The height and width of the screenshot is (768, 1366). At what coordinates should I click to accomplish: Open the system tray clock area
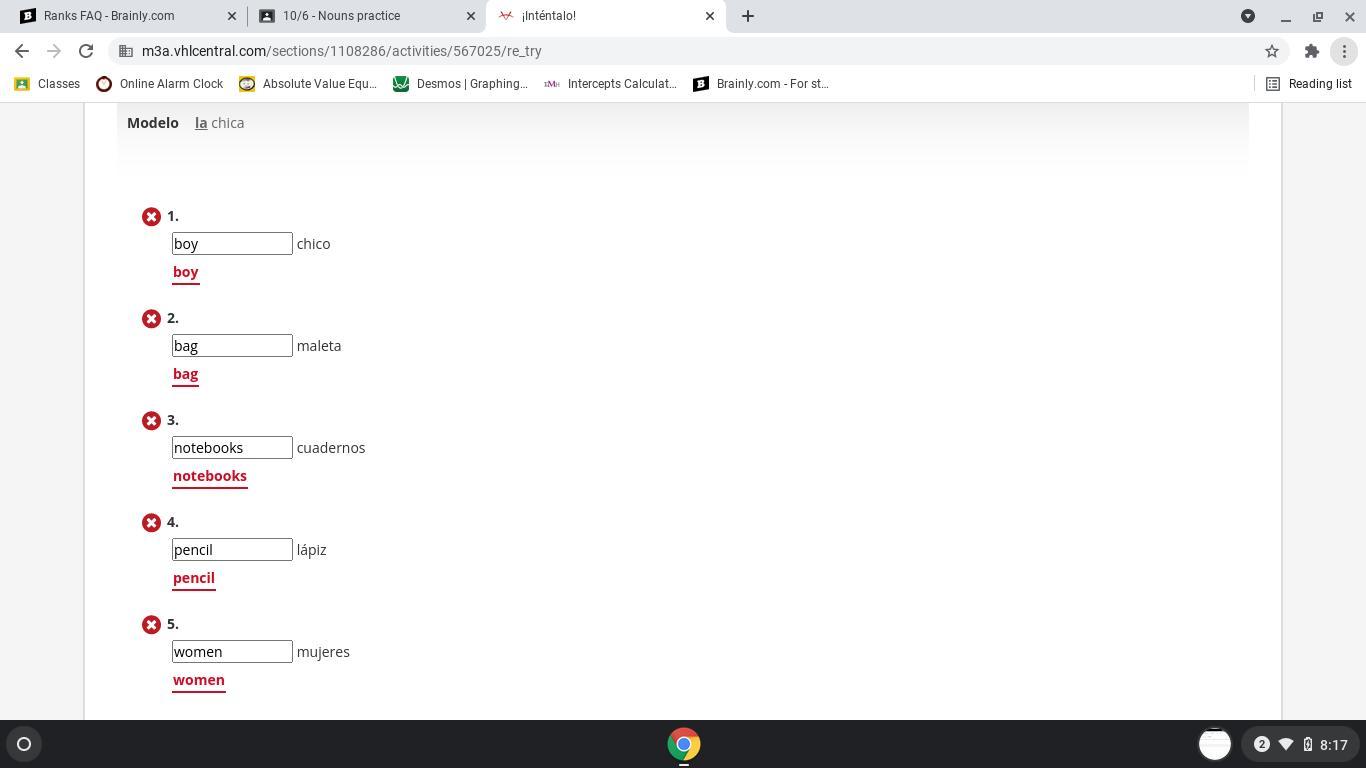[1298, 744]
